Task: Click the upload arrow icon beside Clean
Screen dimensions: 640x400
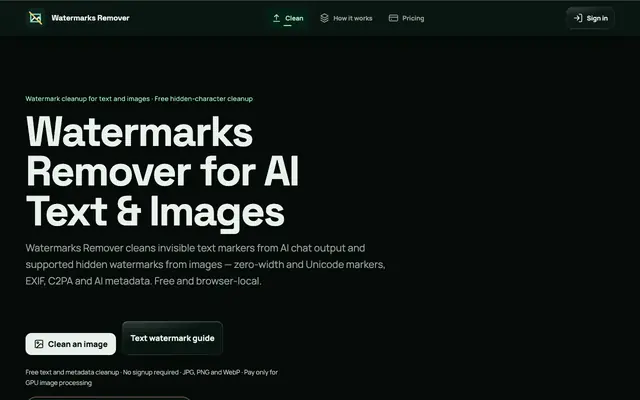Action: [276, 18]
